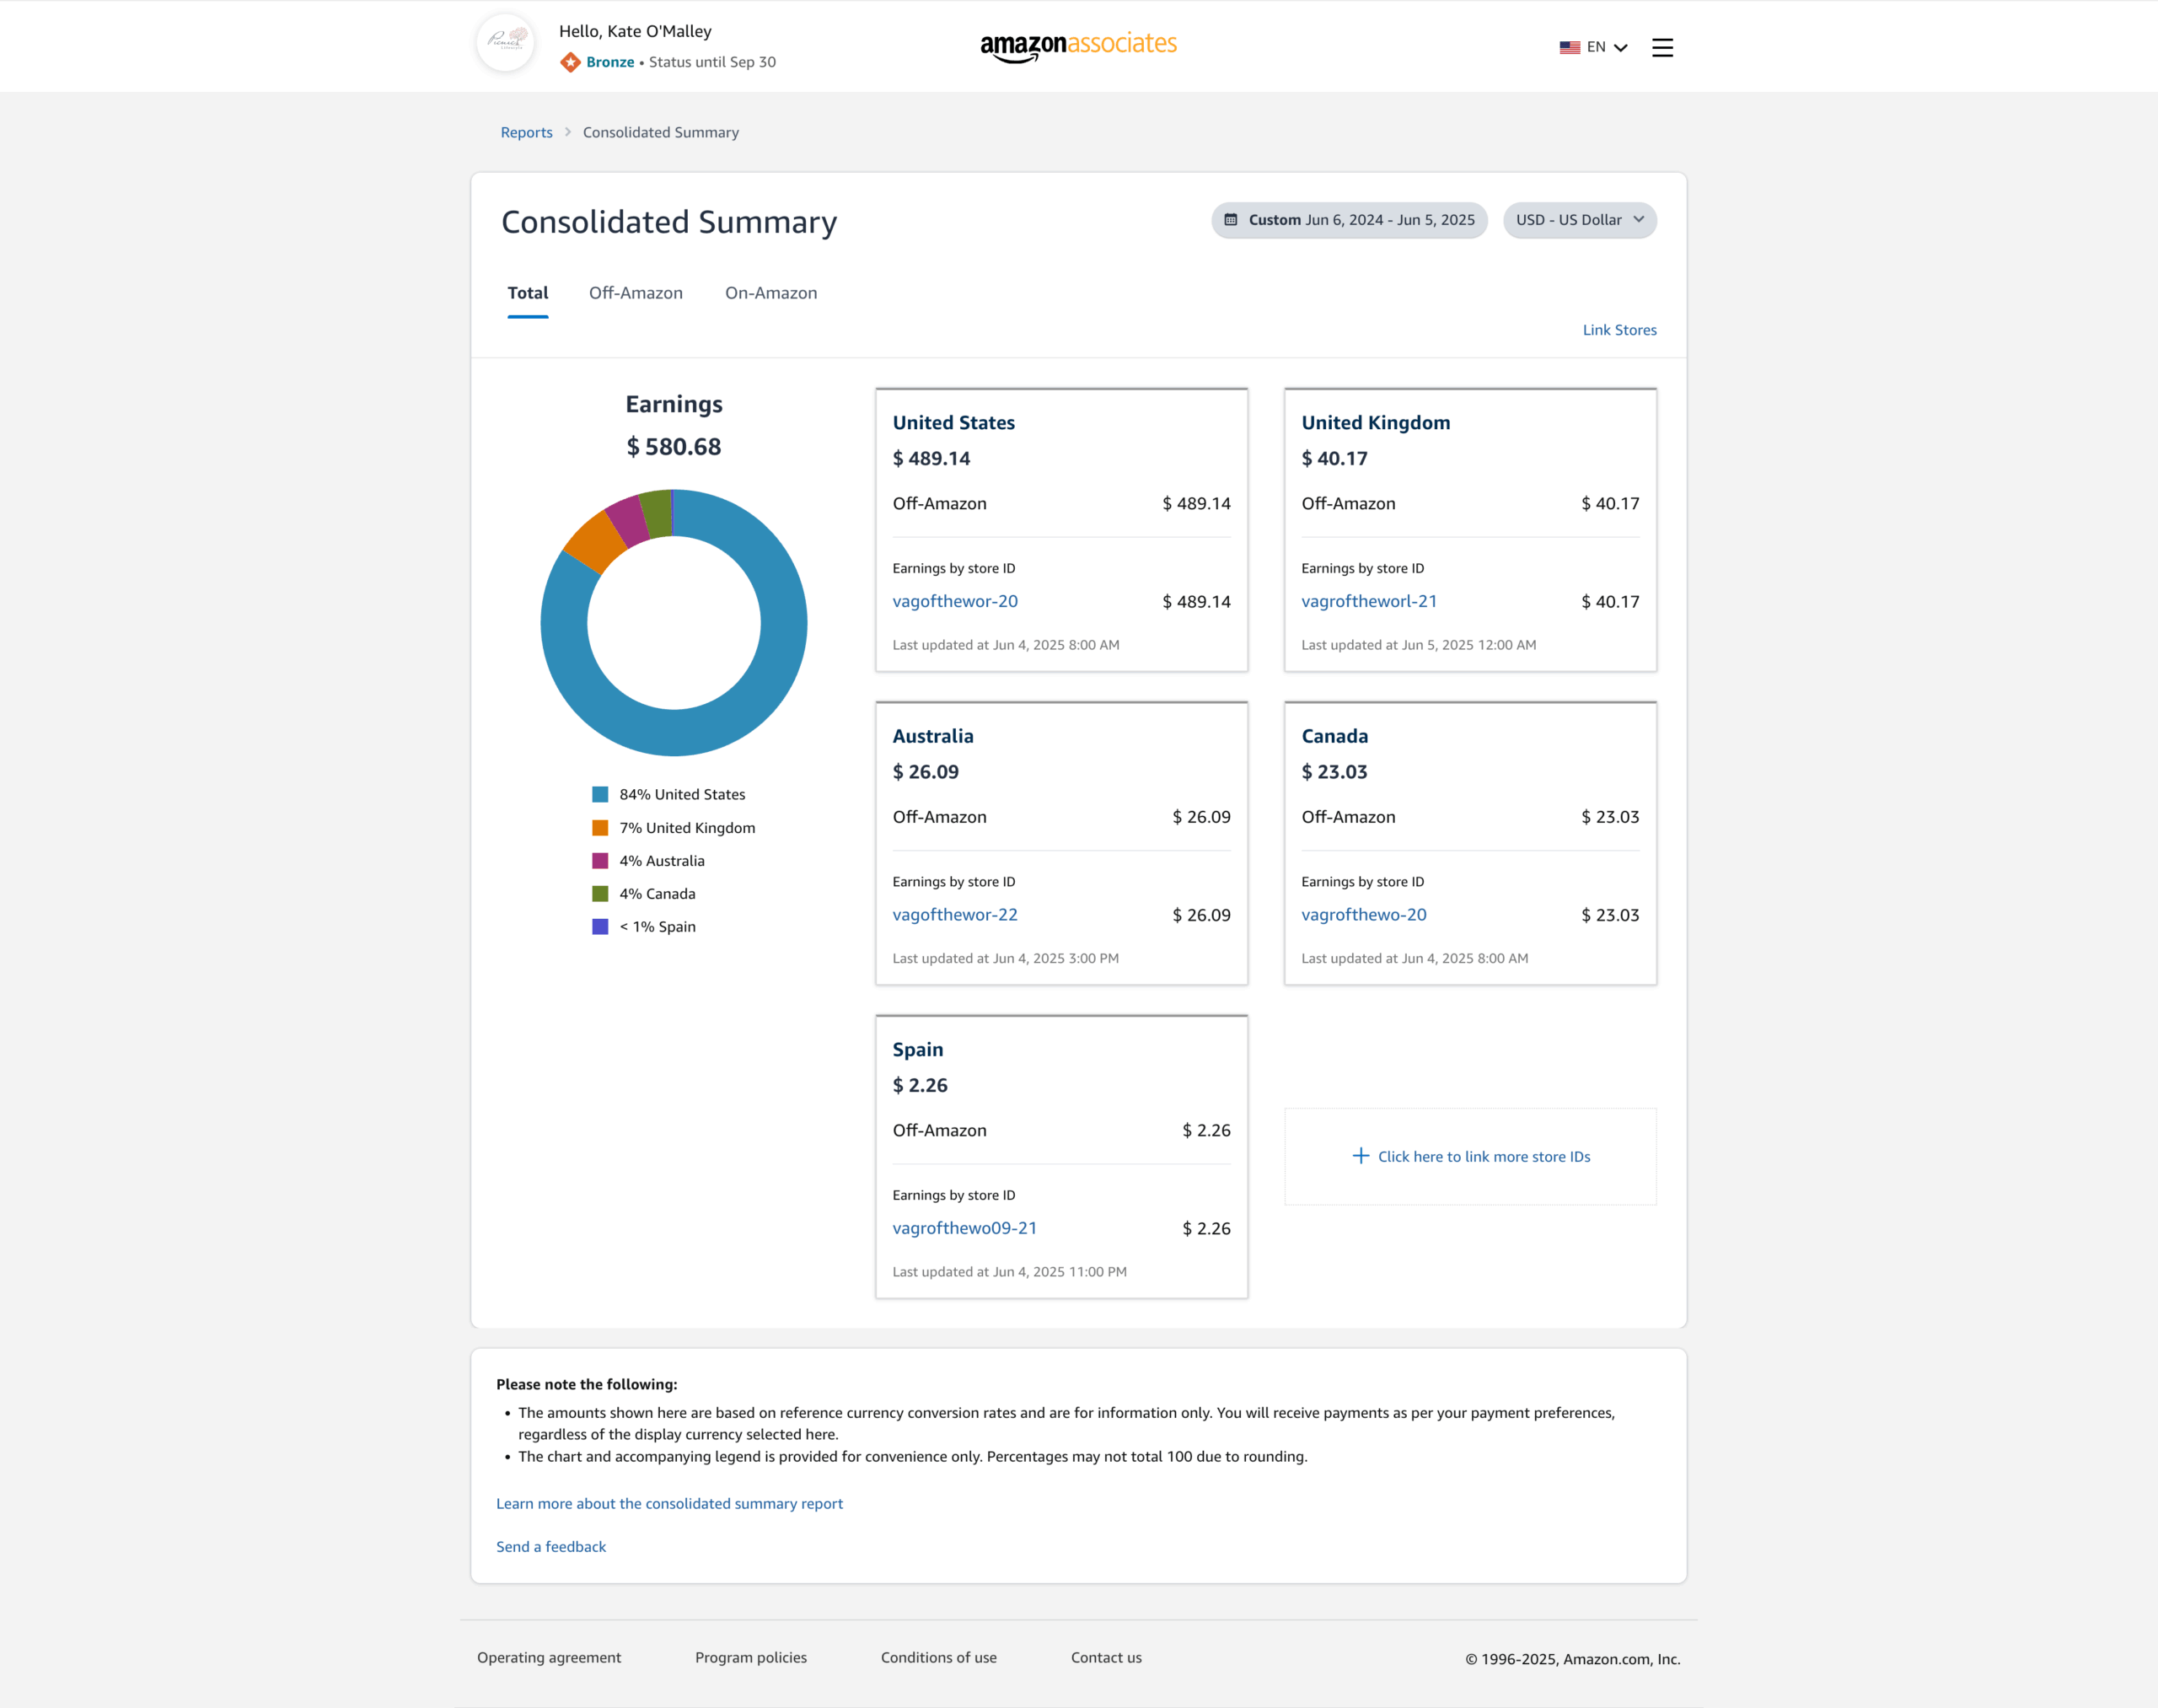Click the Link Stores link
Viewport: 2158px width, 1708px height.
1619,330
